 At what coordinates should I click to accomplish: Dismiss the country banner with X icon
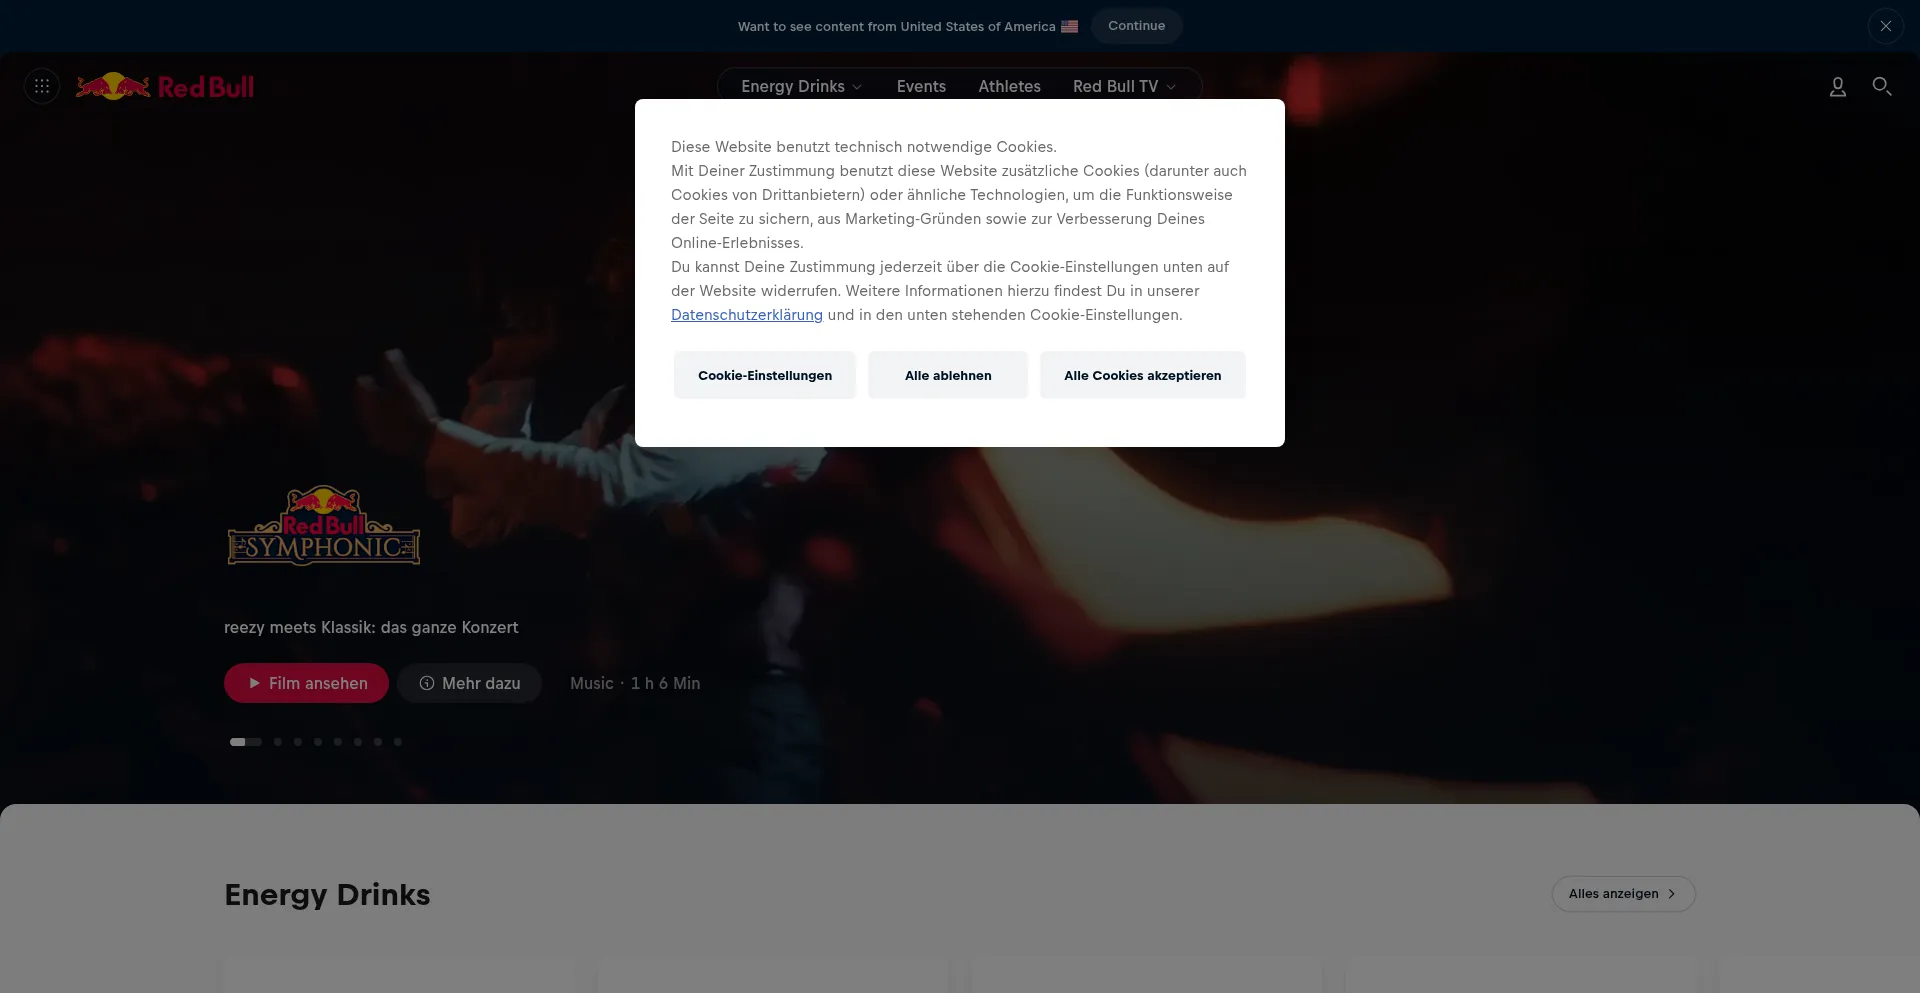click(x=1885, y=26)
